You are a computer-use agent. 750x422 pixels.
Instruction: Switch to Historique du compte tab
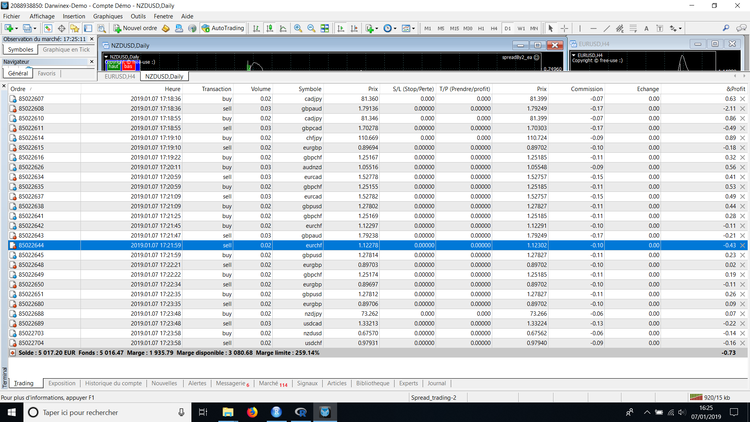click(x=112, y=383)
